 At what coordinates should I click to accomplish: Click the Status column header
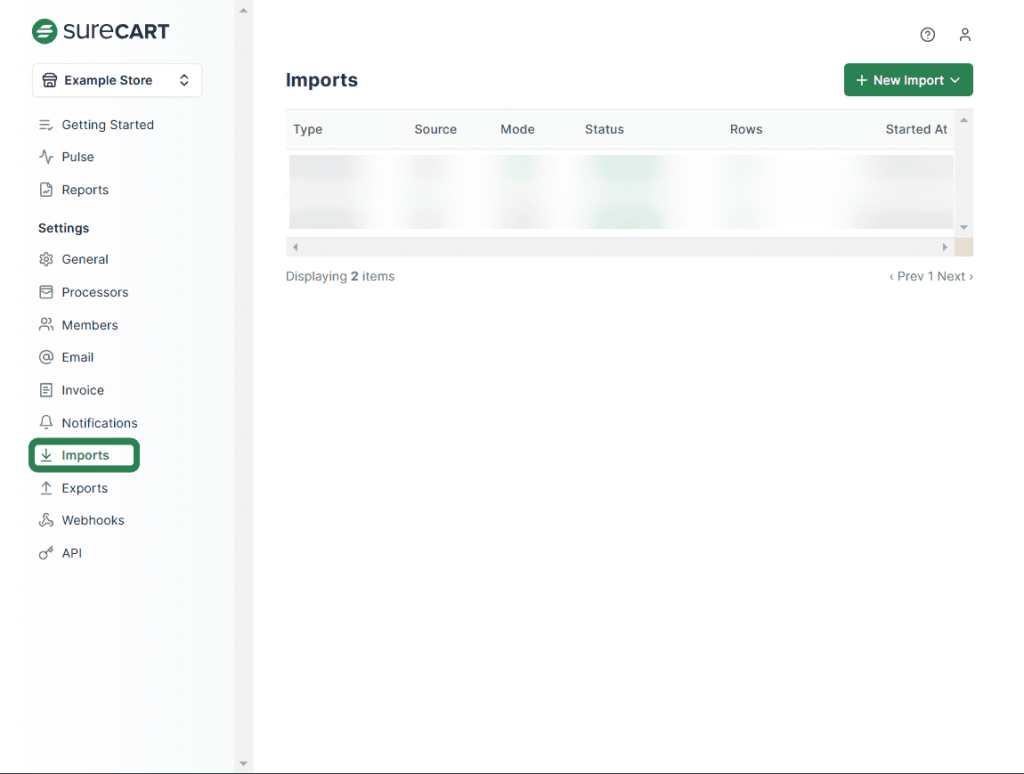point(604,129)
